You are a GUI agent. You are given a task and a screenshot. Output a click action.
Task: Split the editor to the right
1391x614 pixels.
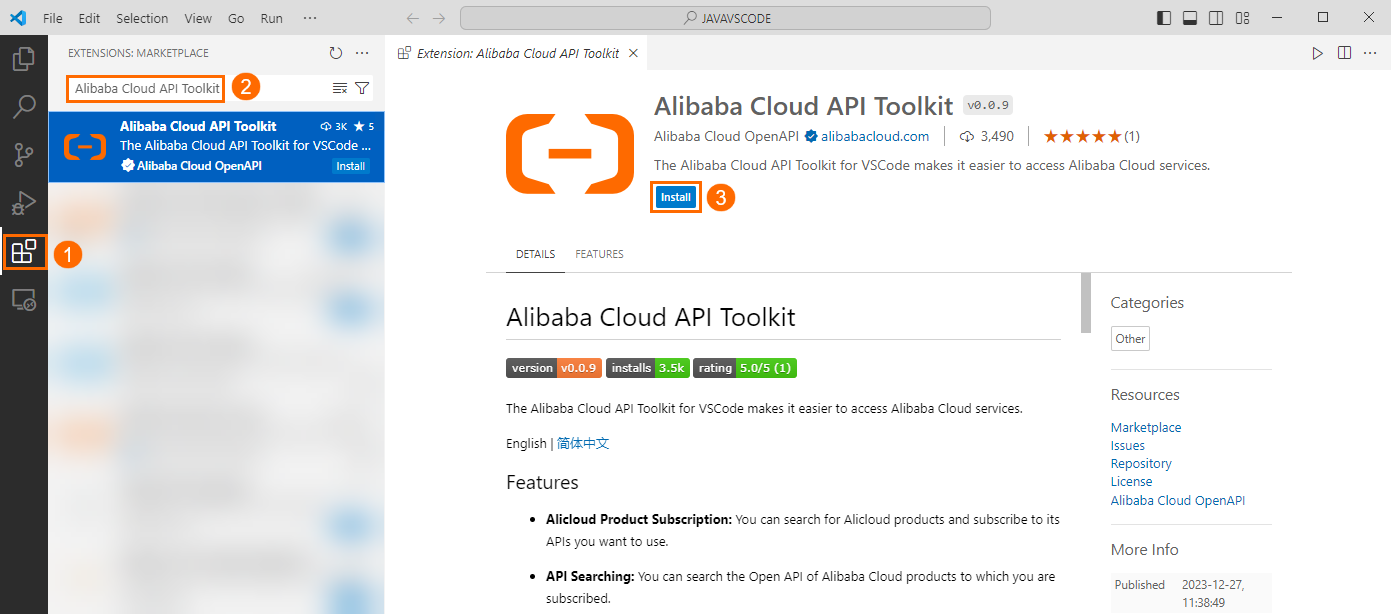[1344, 53]
